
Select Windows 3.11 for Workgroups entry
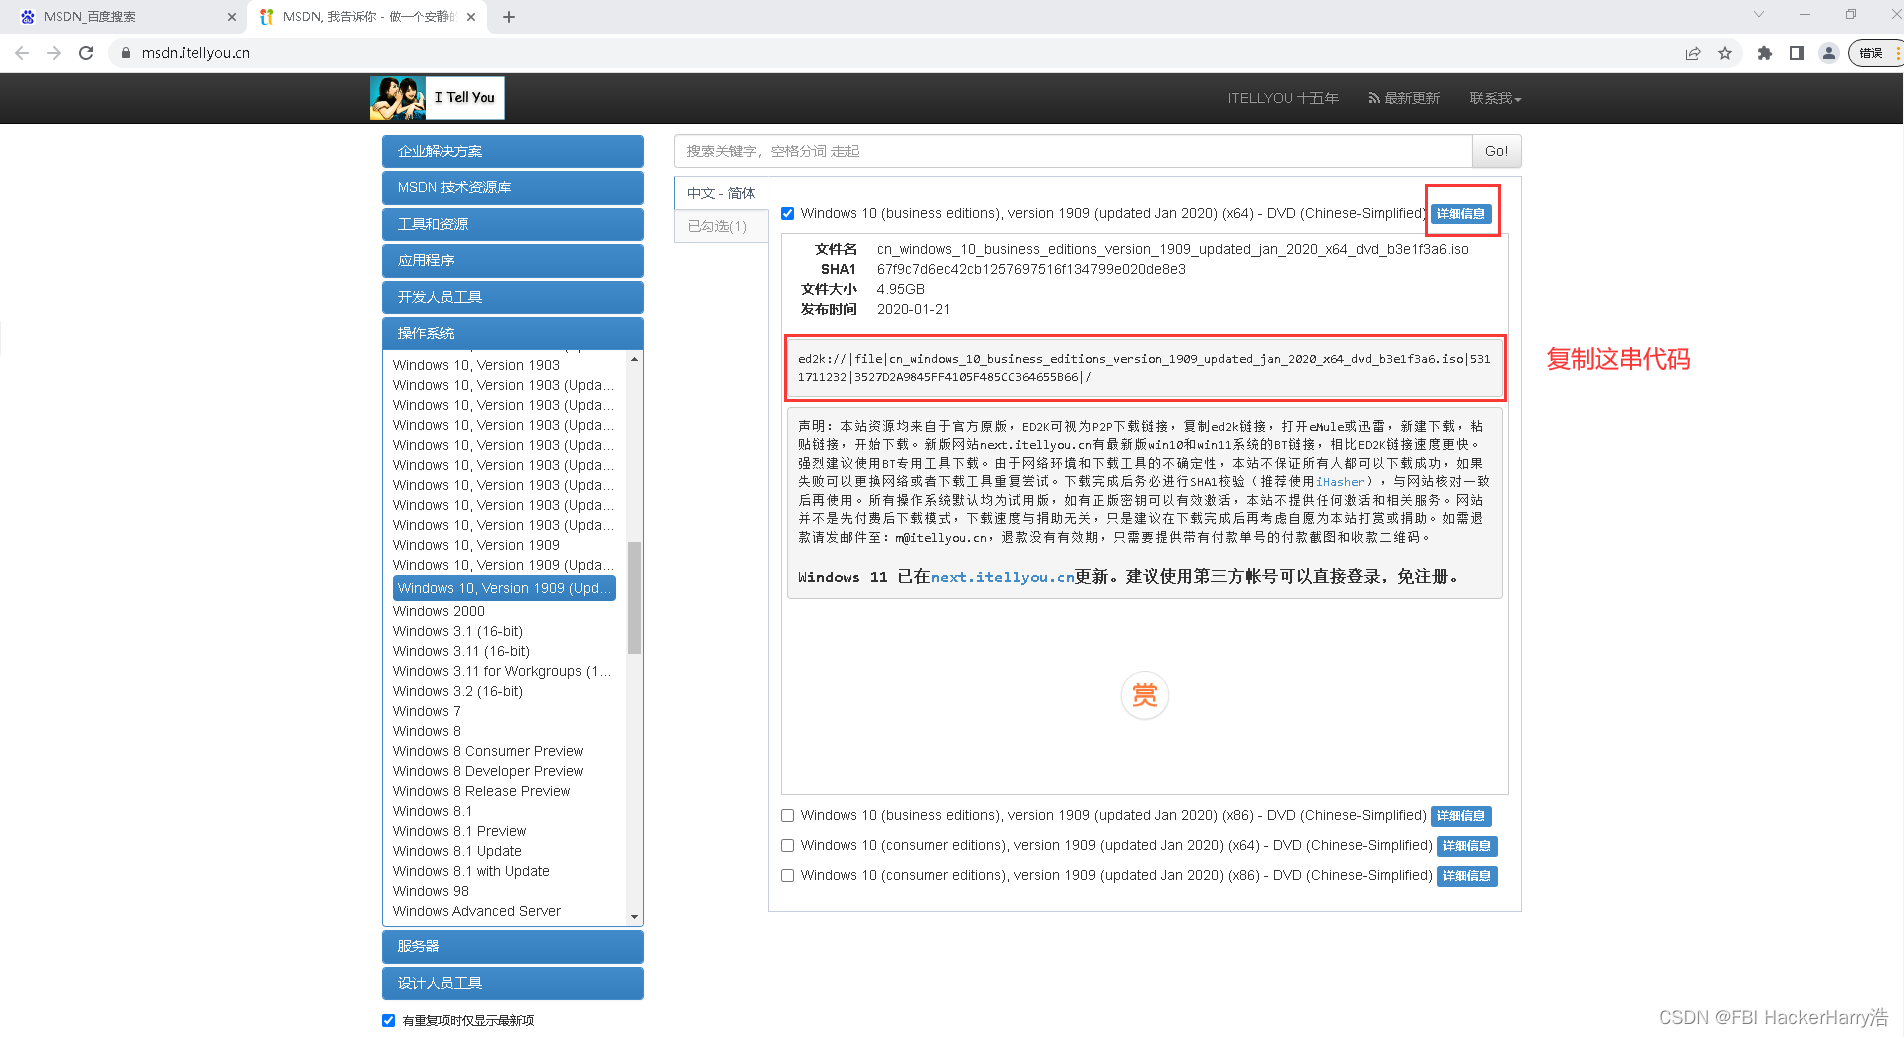[x=502, y=671]
